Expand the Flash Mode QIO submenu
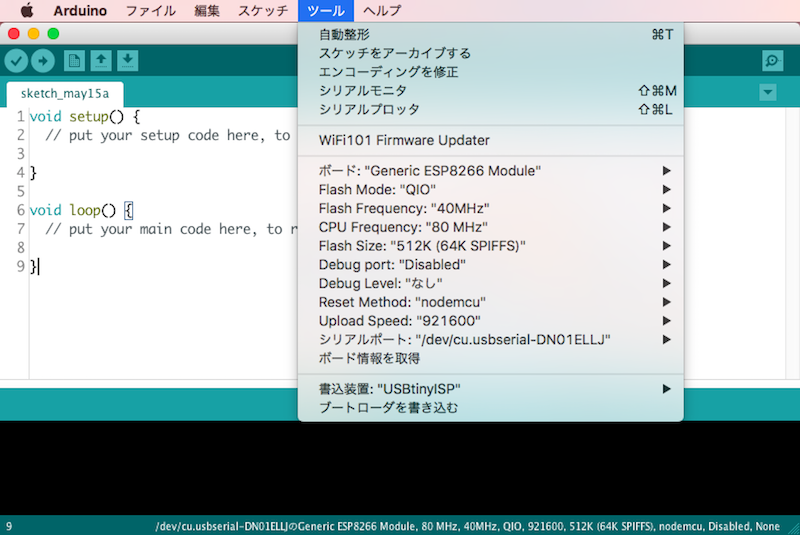 pos(490,190)
